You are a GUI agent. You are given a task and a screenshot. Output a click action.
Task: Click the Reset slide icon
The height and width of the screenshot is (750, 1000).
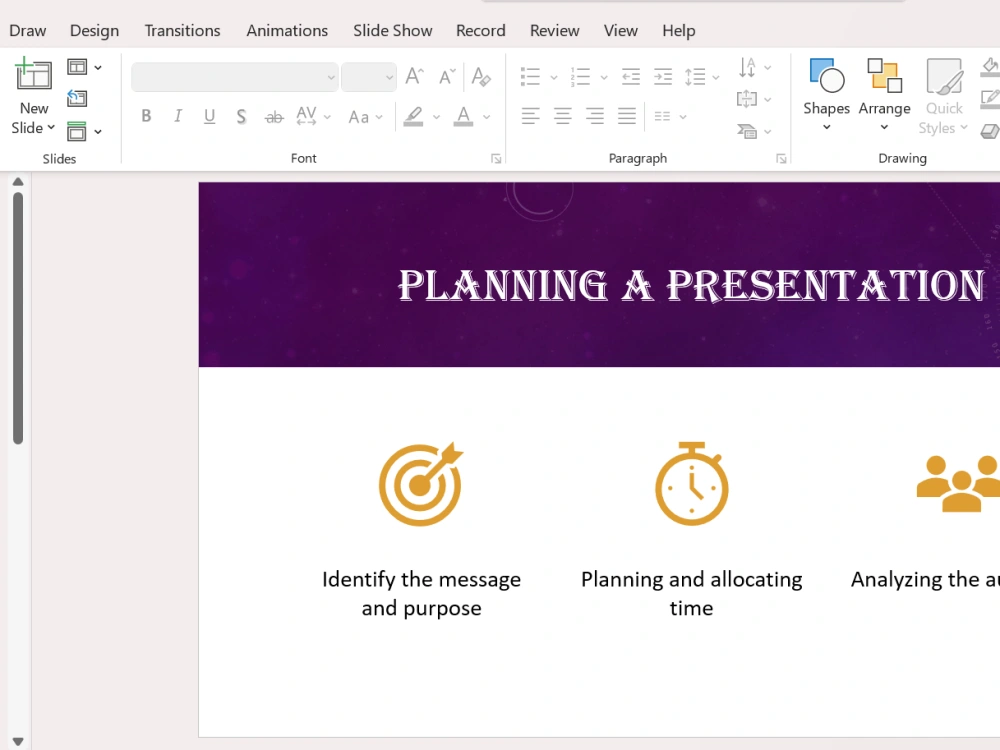coord(77,98)
